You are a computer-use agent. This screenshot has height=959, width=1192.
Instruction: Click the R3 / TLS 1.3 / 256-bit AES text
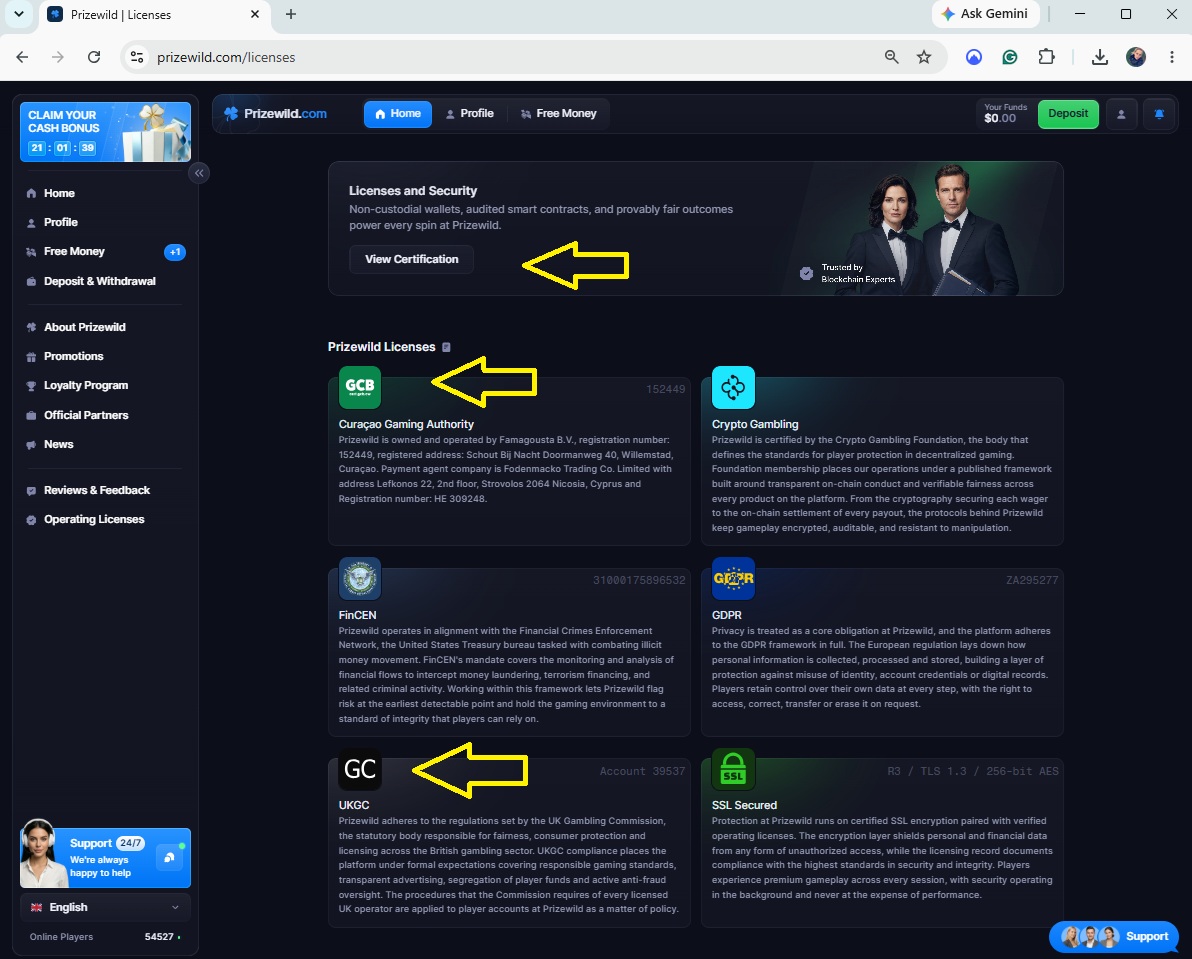click(972, 771)
